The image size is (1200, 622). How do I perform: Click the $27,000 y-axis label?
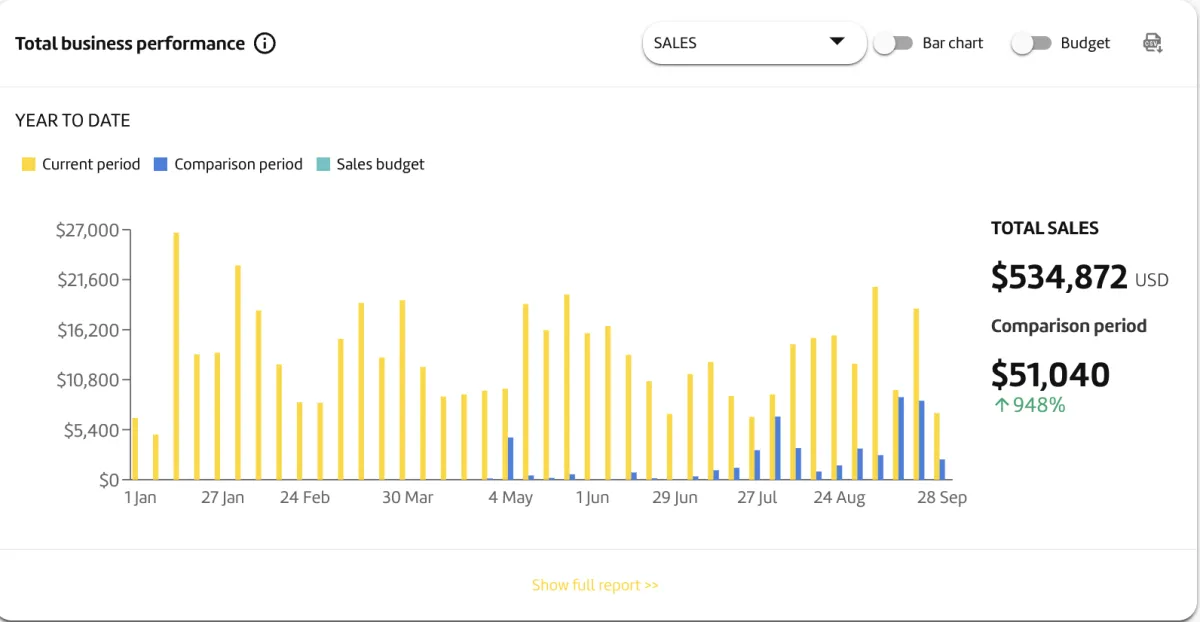point(87,230)
